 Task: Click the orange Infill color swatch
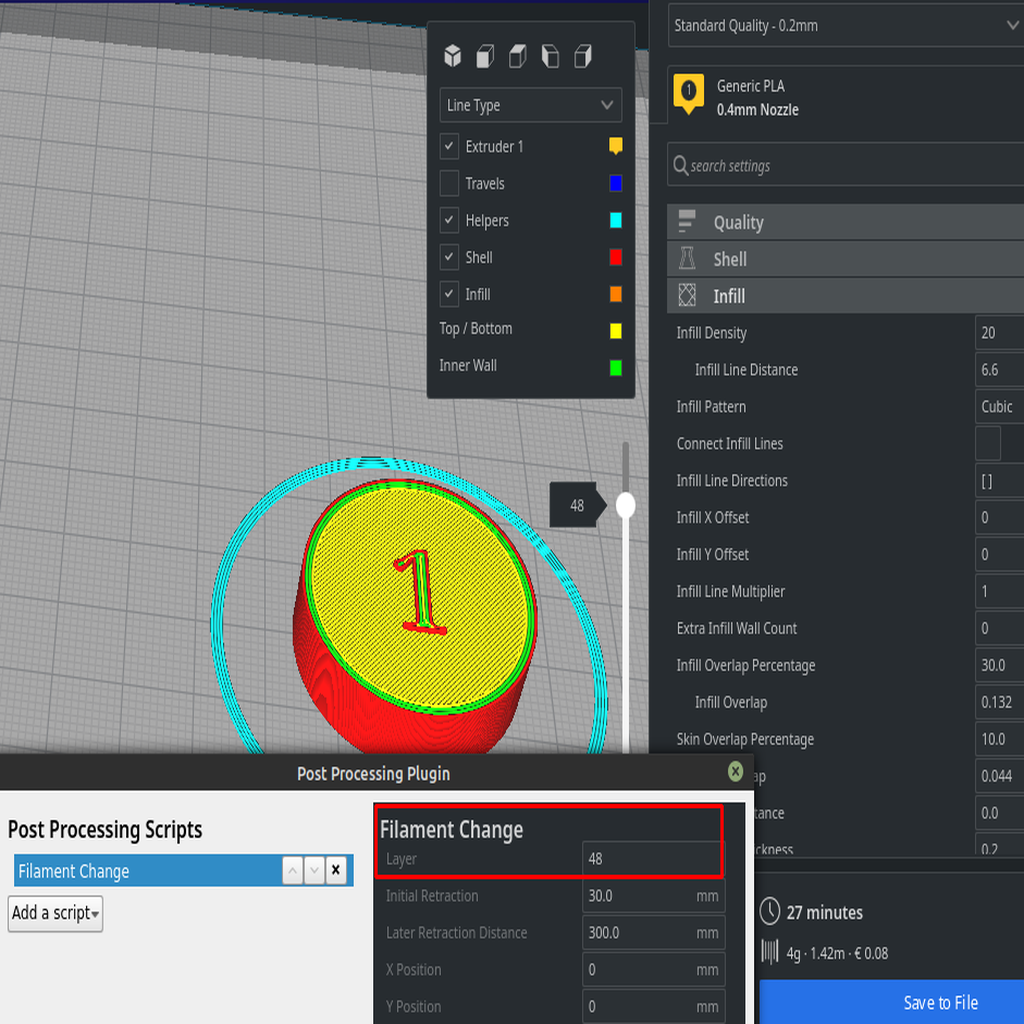point(615,294)
